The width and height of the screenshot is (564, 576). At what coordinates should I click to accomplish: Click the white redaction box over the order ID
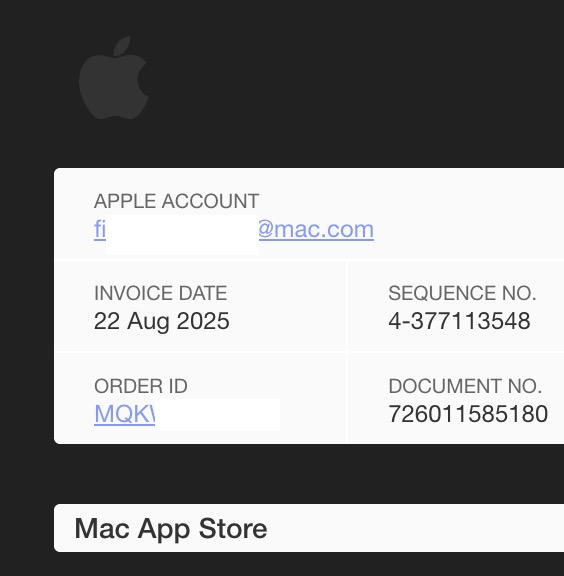(x=217, y=415)
